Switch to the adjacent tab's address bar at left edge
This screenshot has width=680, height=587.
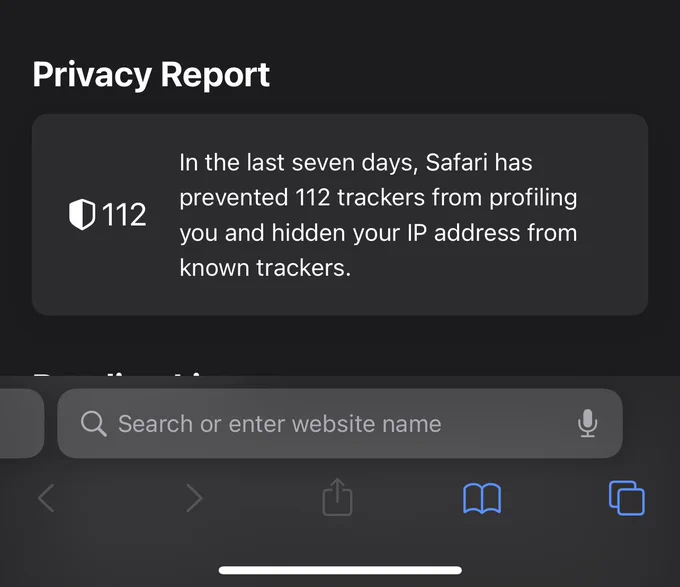[22, 424]
